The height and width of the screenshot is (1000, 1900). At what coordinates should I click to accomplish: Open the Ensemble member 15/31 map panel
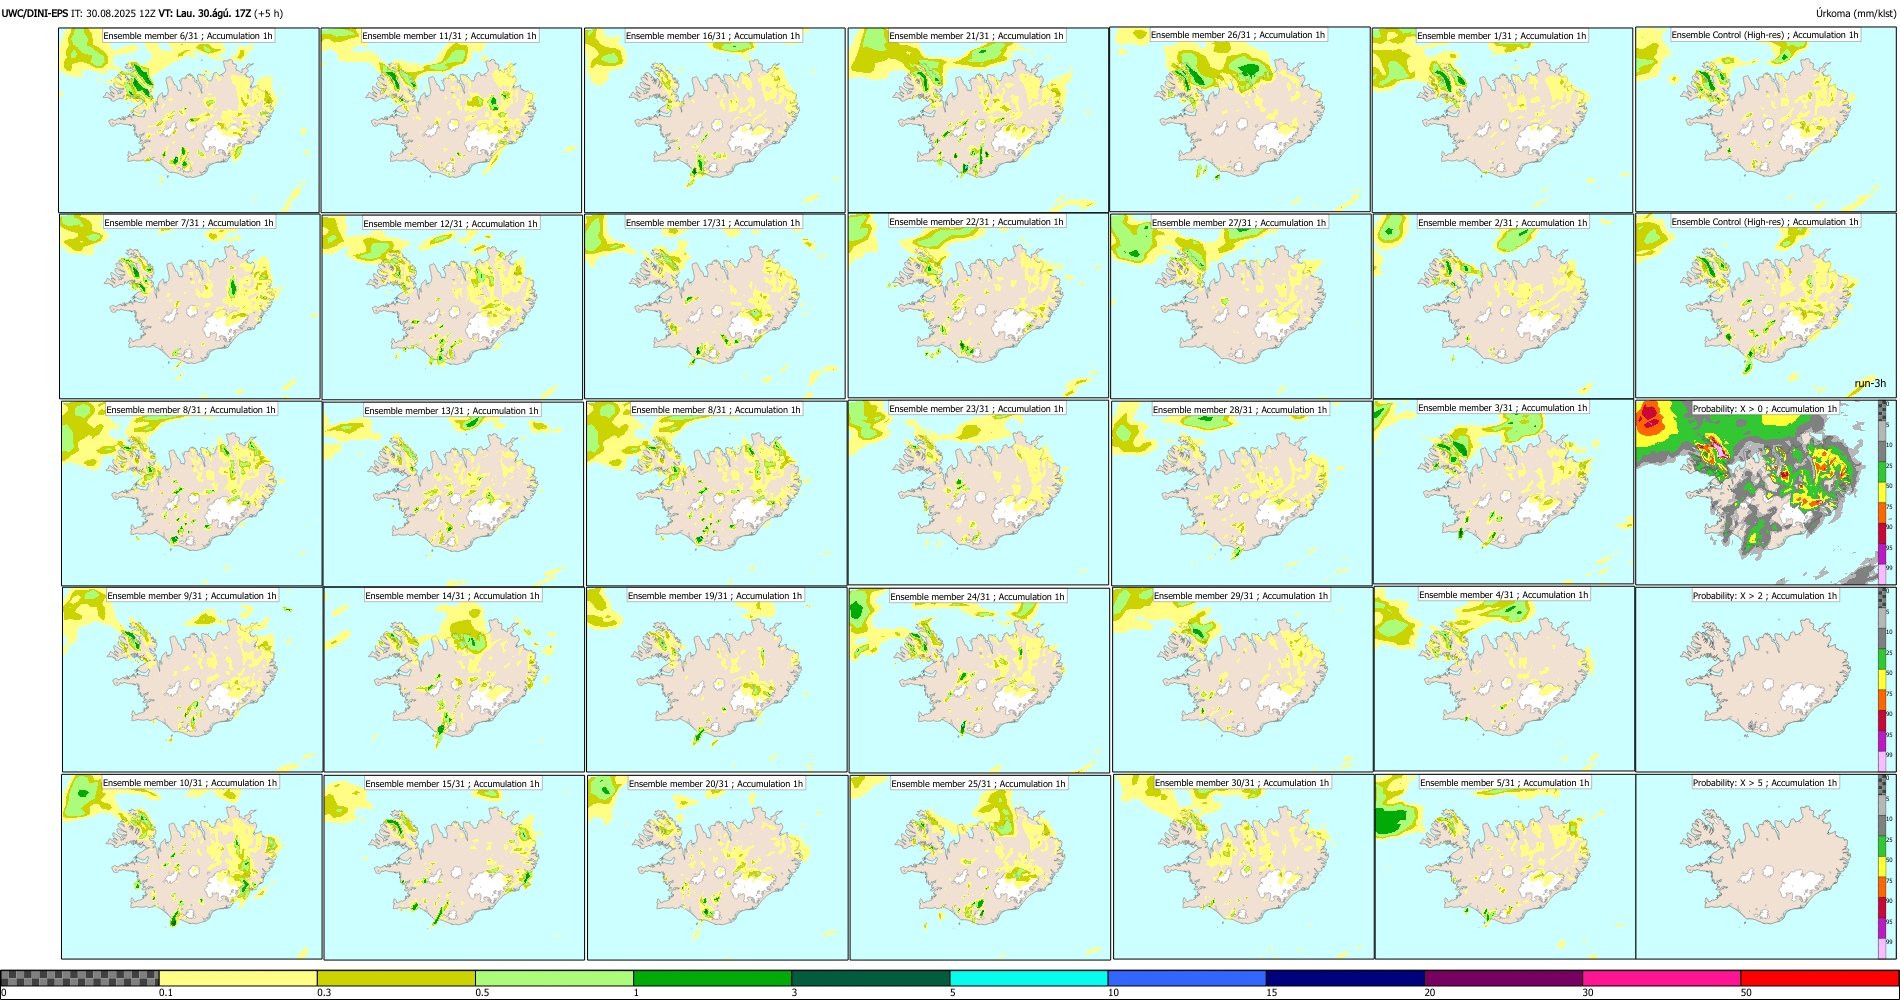click(x=454, y=867)
